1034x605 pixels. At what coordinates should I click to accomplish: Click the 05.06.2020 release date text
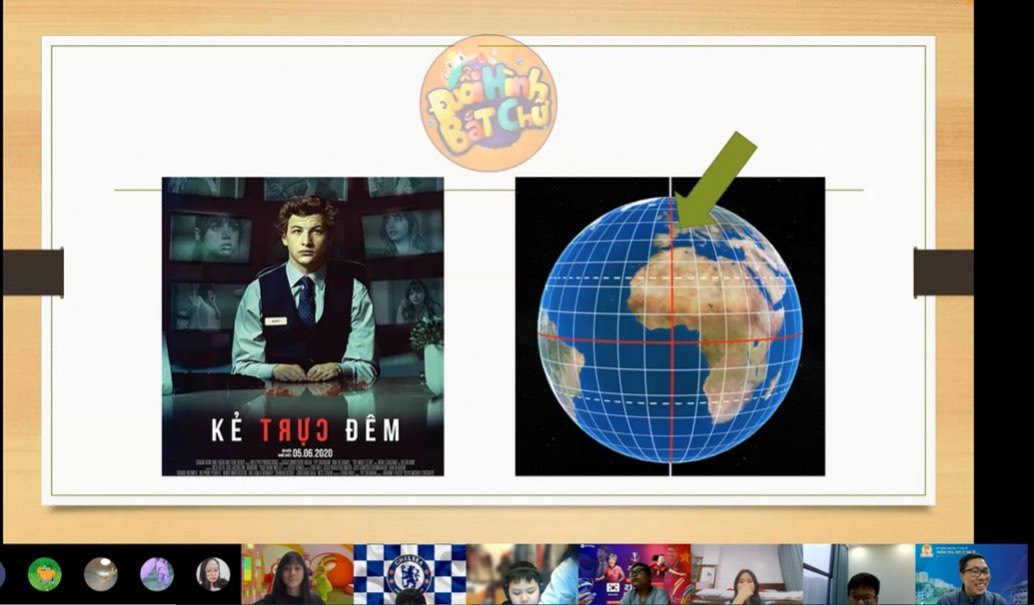313,453
